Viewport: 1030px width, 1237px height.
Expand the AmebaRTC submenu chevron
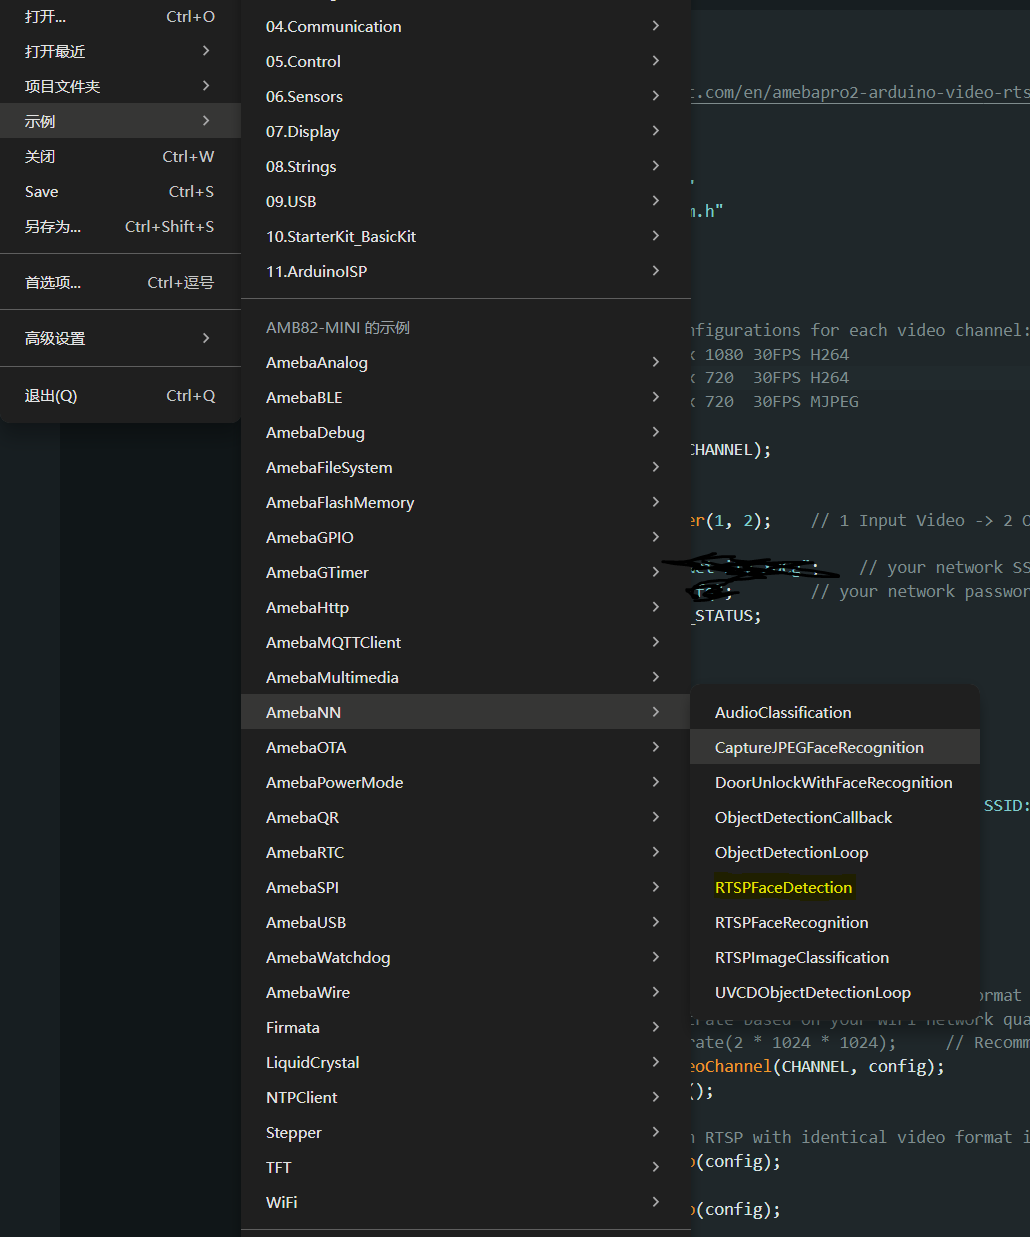click(656, 852)
